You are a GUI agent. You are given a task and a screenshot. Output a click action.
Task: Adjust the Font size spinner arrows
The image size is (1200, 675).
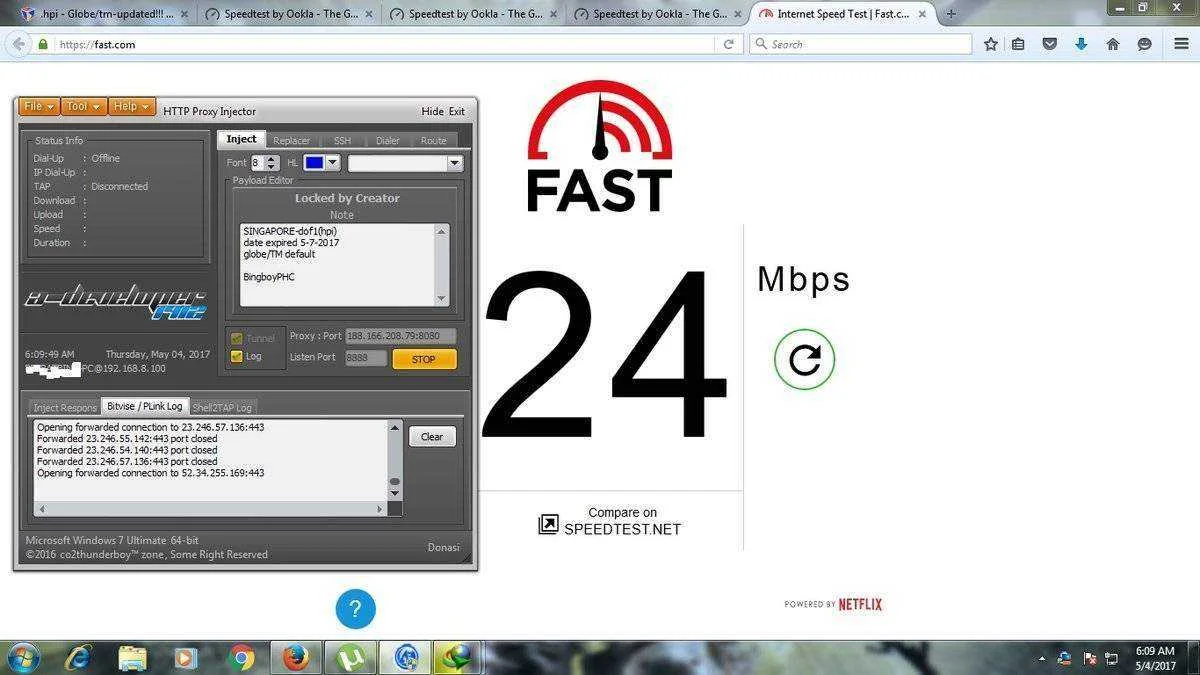pos(272,163)
